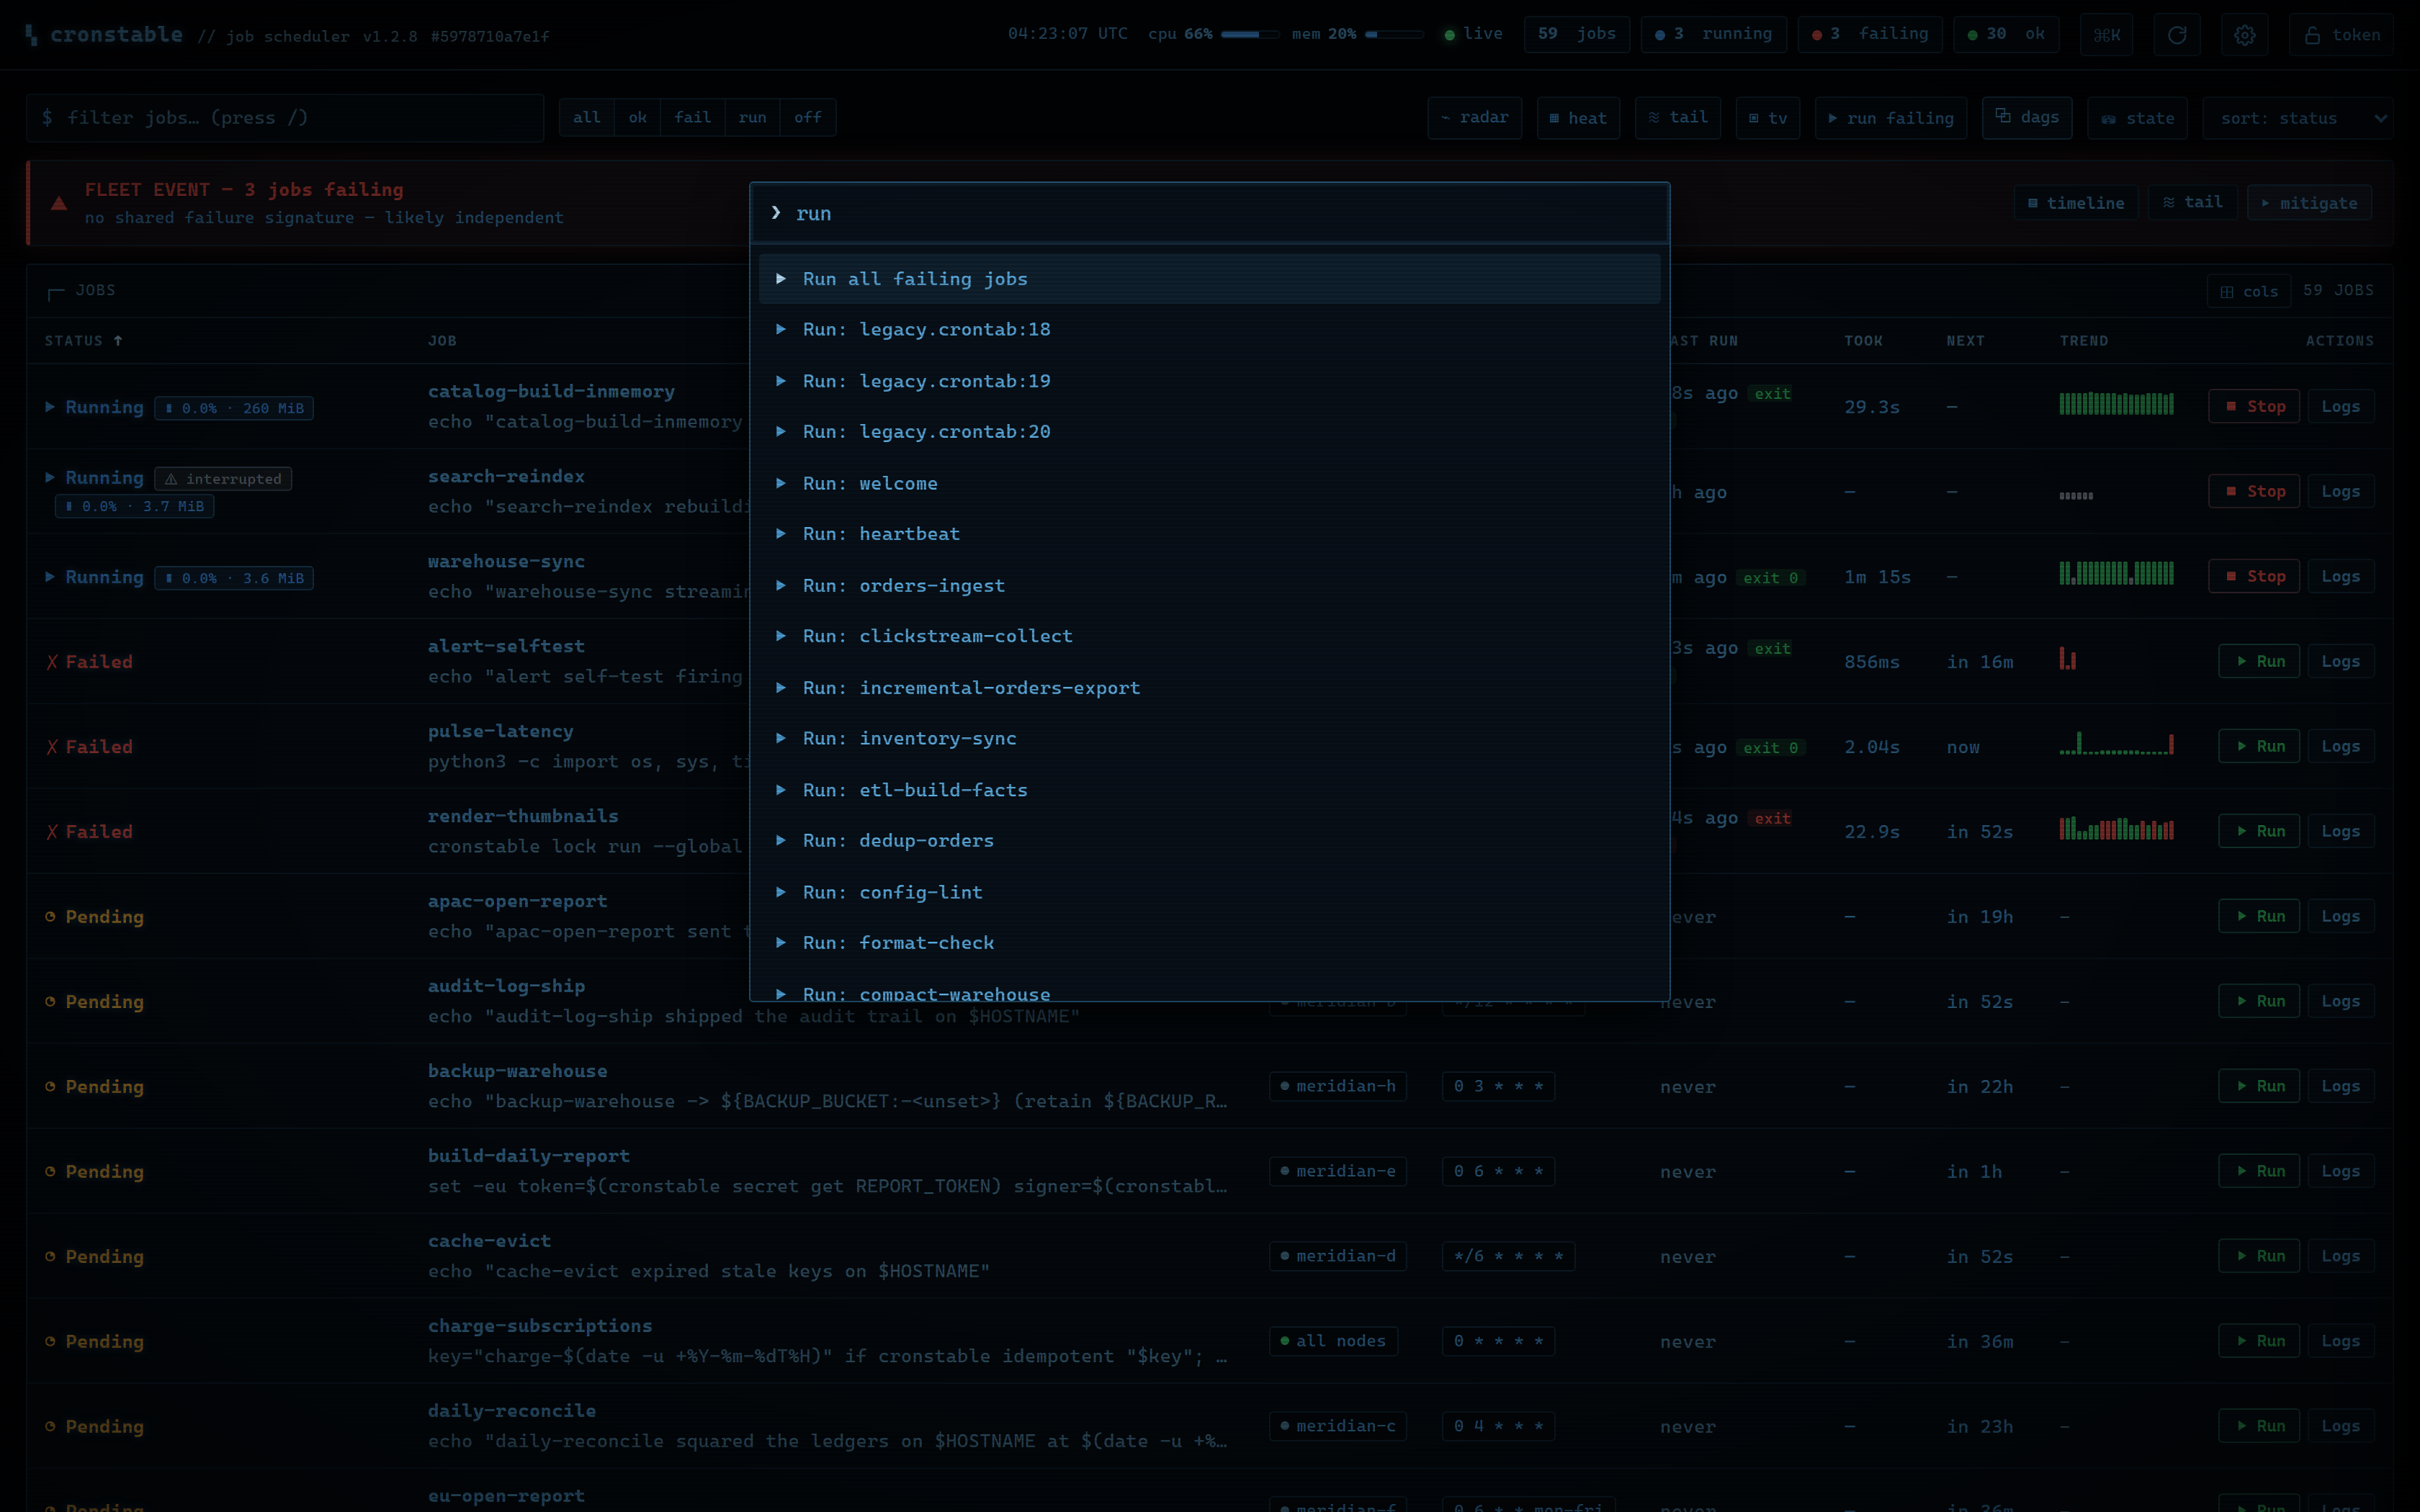Stop the warehouse-sync job
The width and height of the screenshot is (2420, 1512).
click(2254, 577)
